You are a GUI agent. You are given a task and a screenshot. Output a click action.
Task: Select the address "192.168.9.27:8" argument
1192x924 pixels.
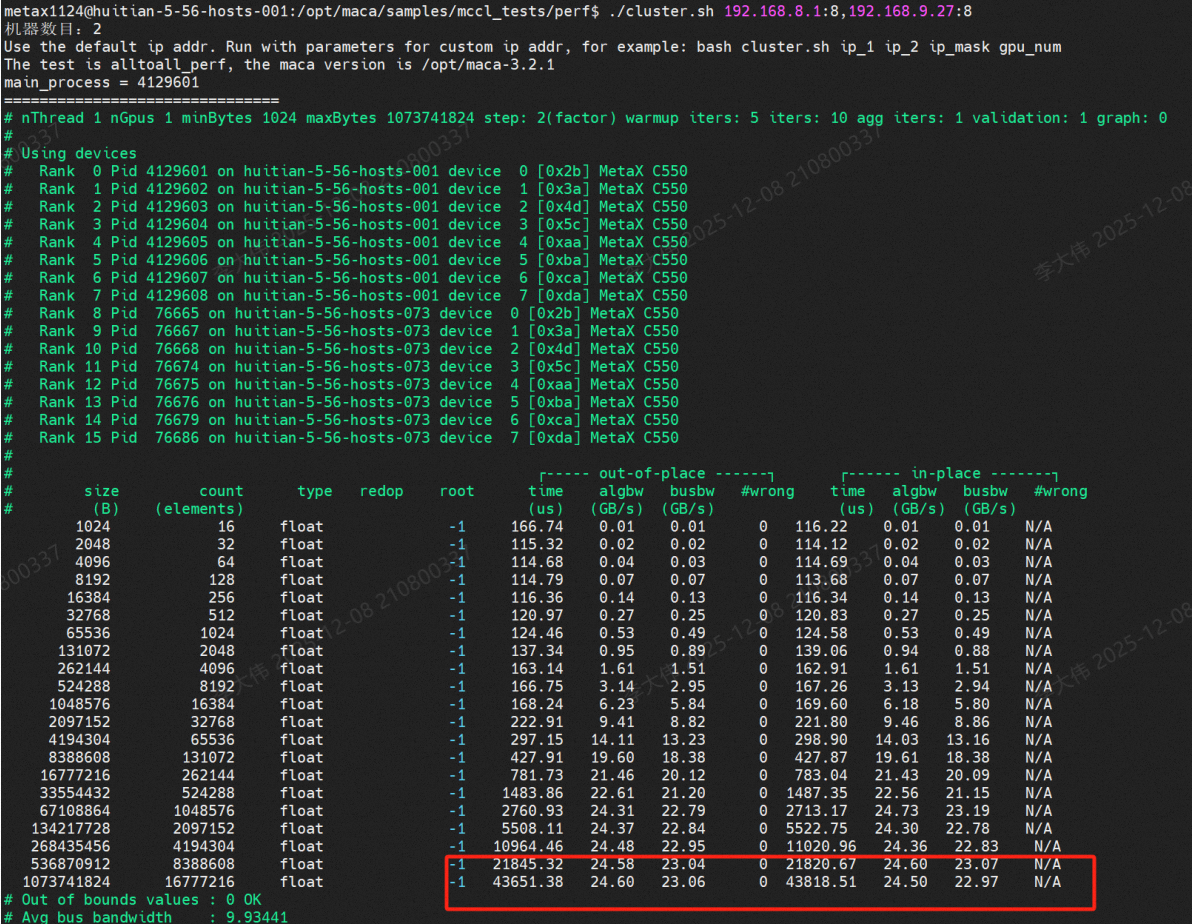(x=910, y=11)
